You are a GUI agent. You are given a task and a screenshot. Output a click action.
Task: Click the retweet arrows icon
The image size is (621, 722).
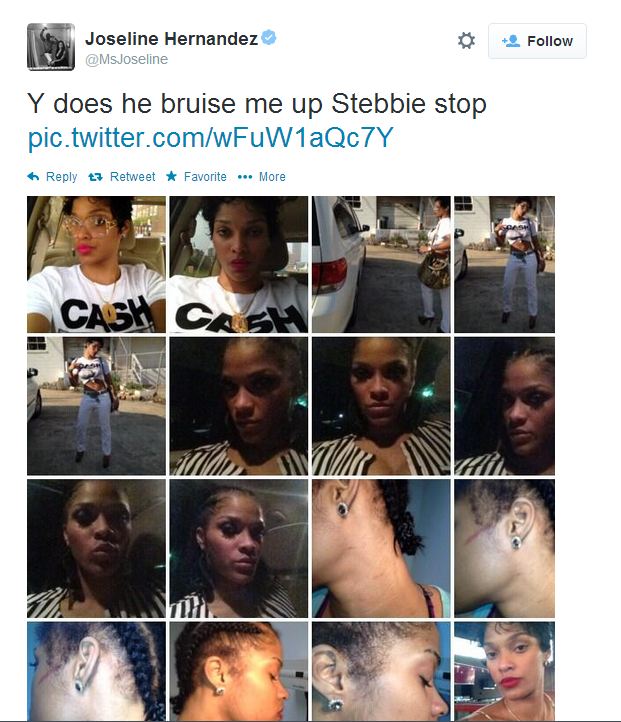95,176
